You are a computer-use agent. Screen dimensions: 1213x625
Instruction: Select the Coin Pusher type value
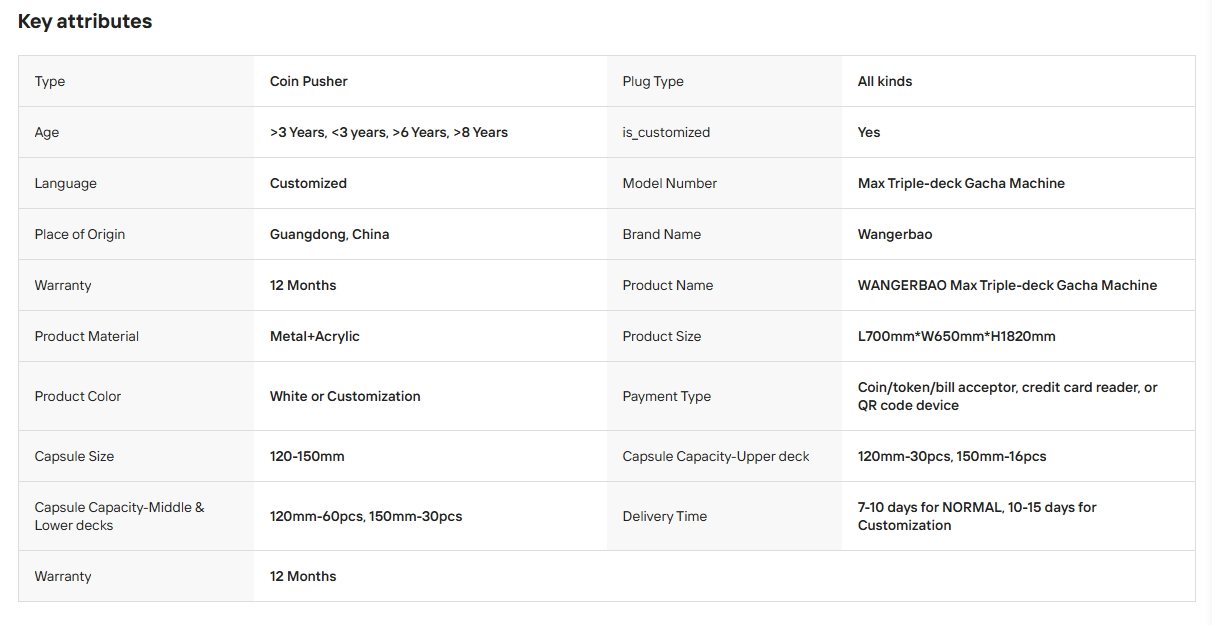tap(309, 81)
